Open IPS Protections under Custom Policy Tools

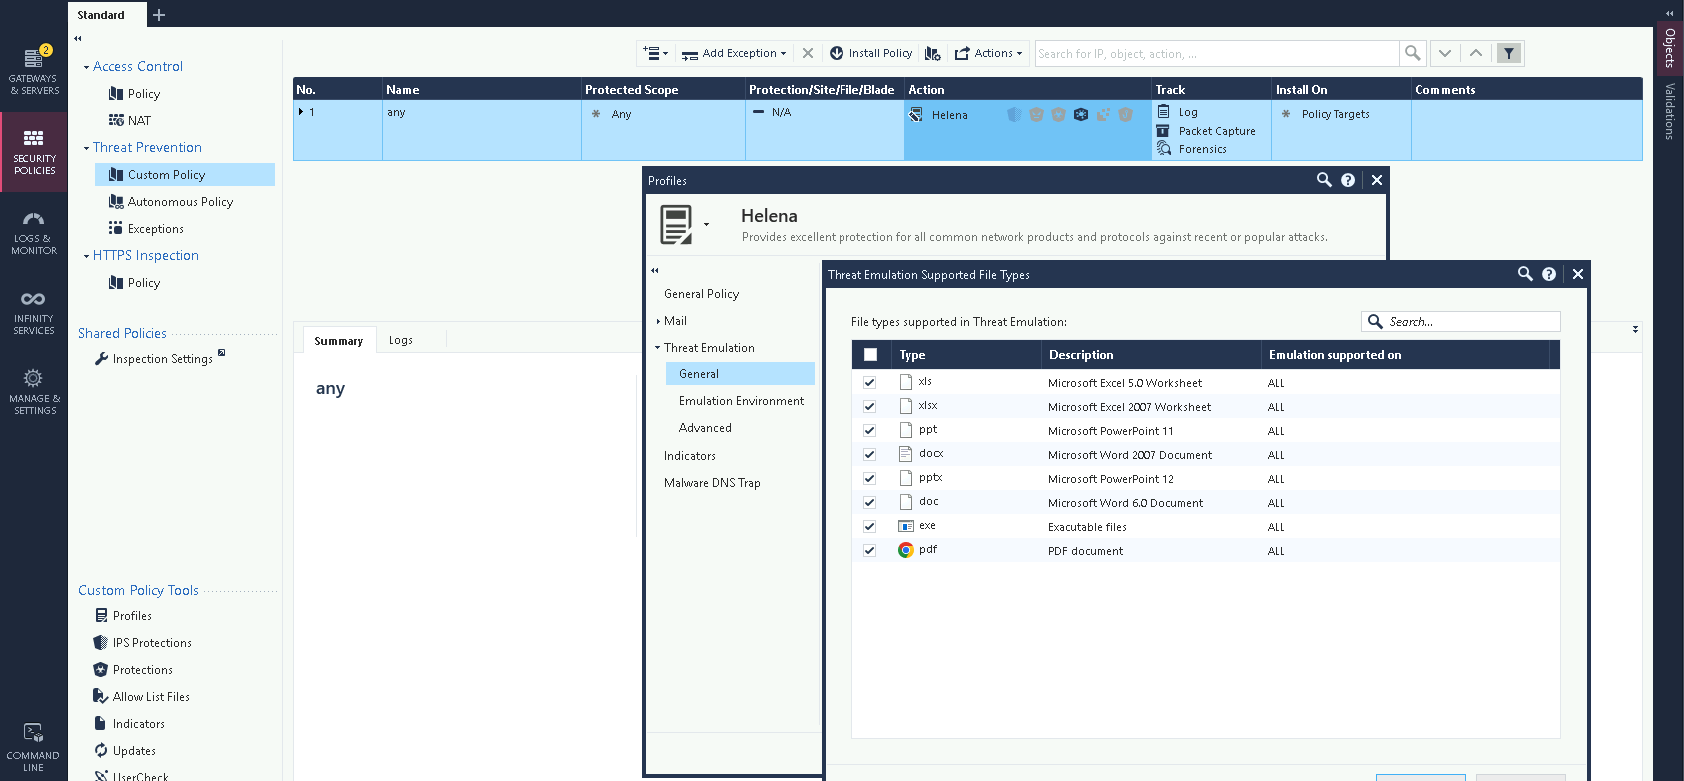(x=152, y=643)
